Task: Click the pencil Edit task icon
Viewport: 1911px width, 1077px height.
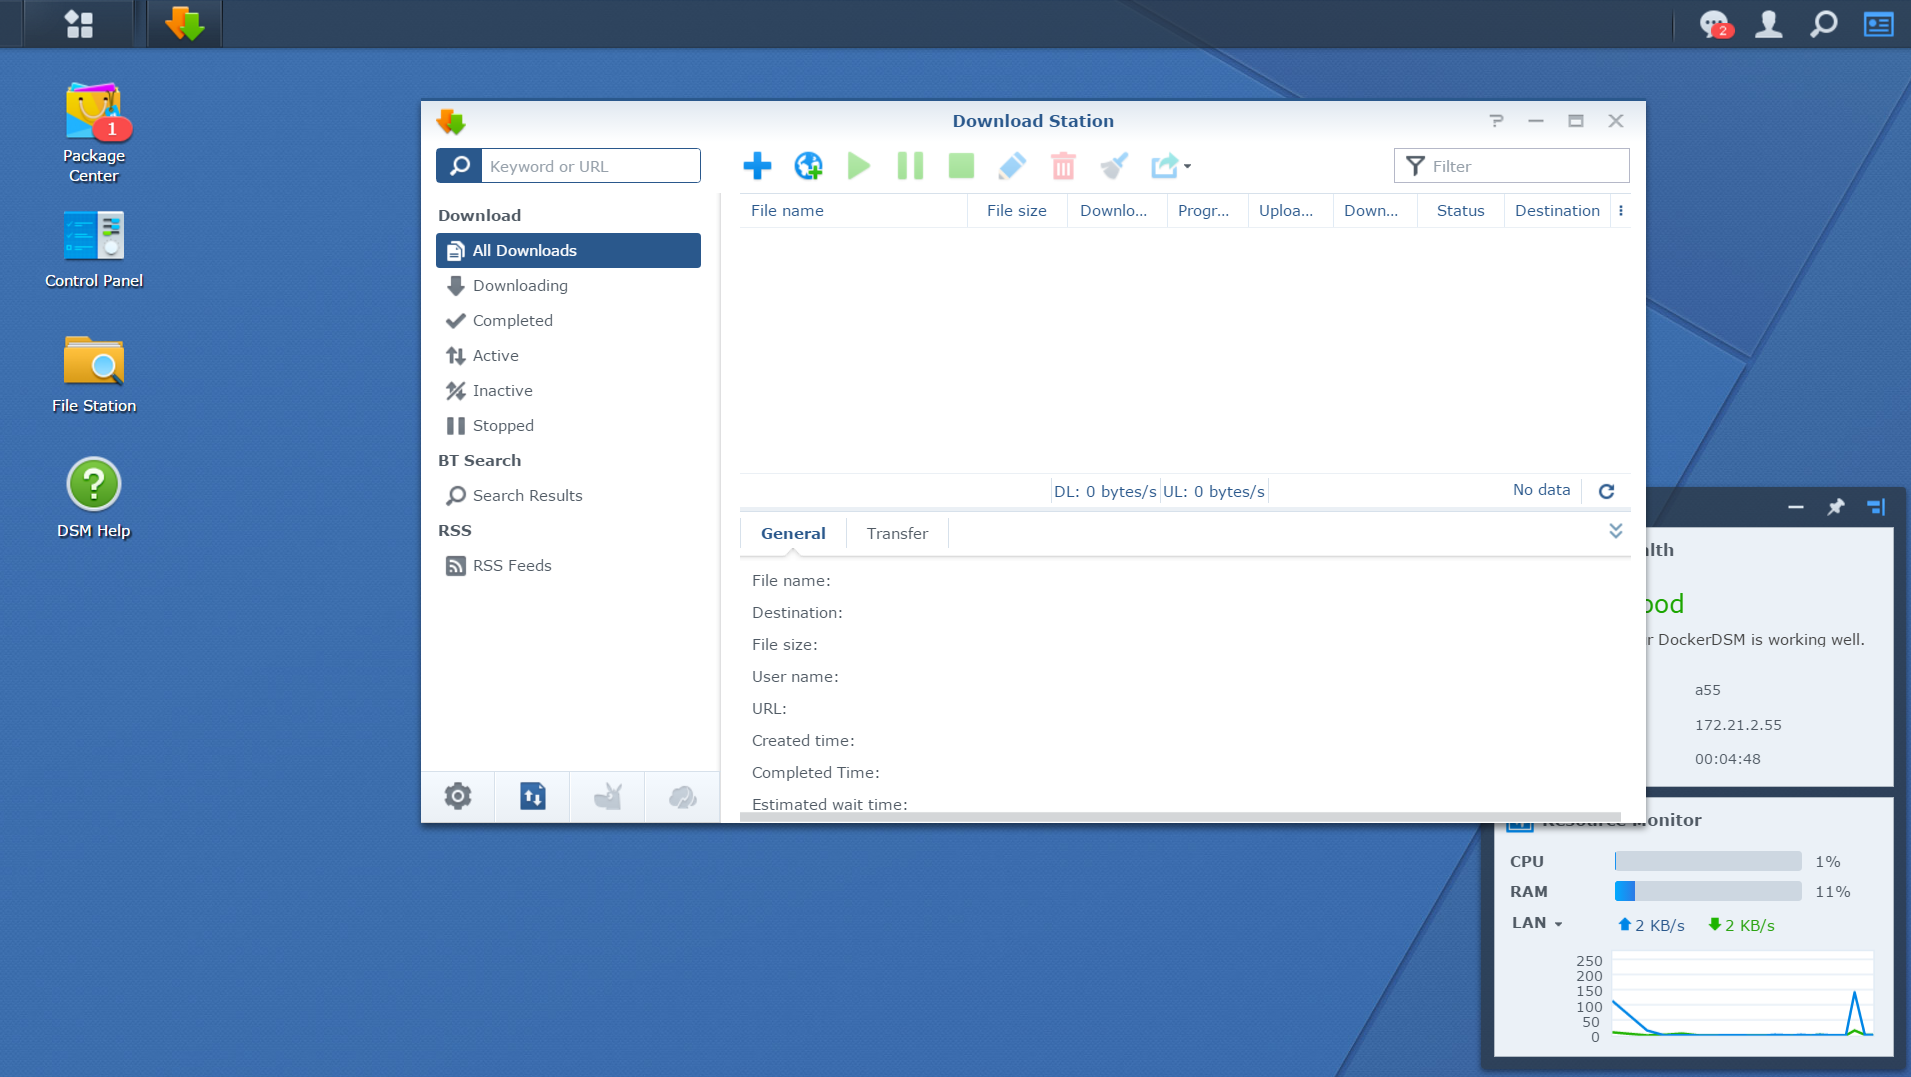Action: (1012, 166)
